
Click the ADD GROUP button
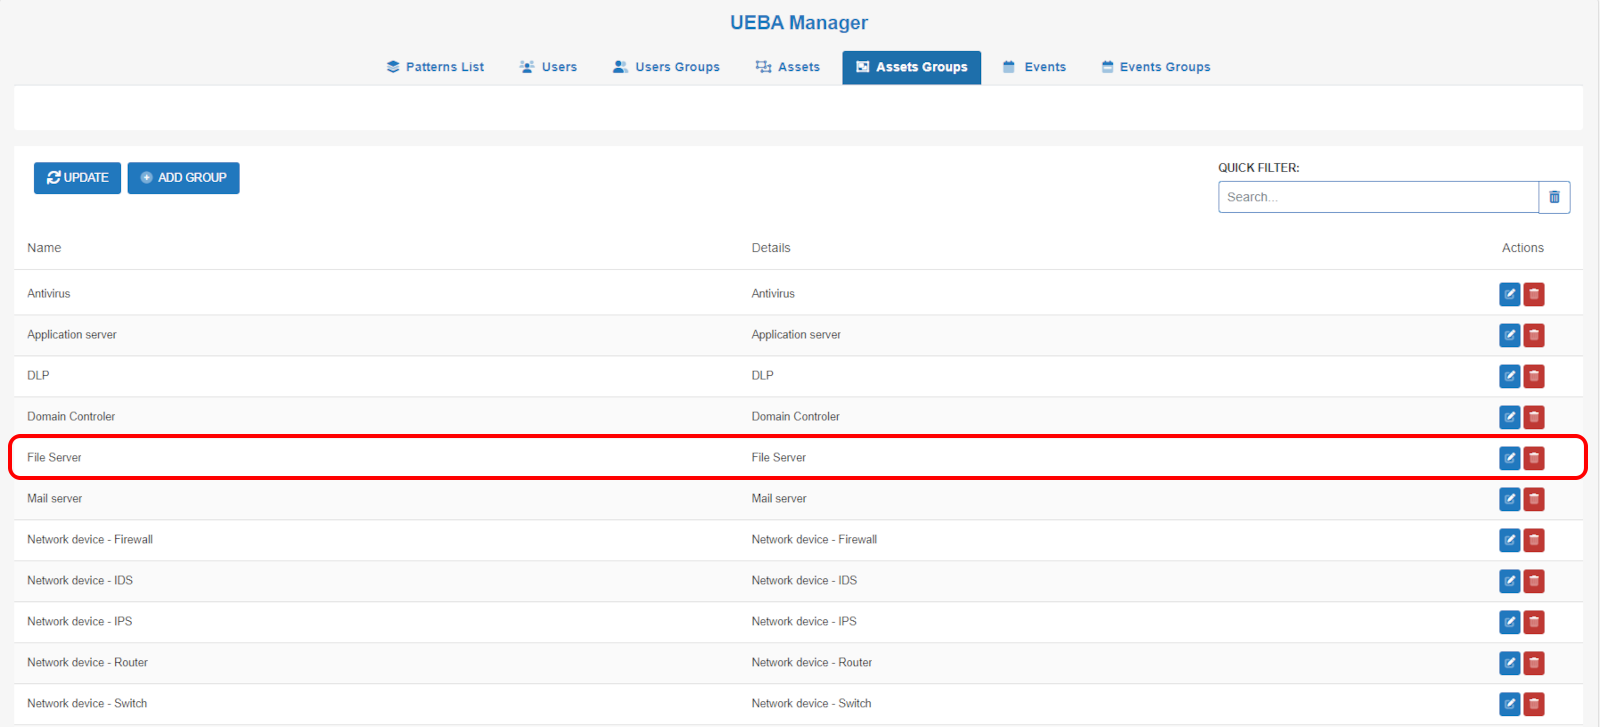coord(183,178)
